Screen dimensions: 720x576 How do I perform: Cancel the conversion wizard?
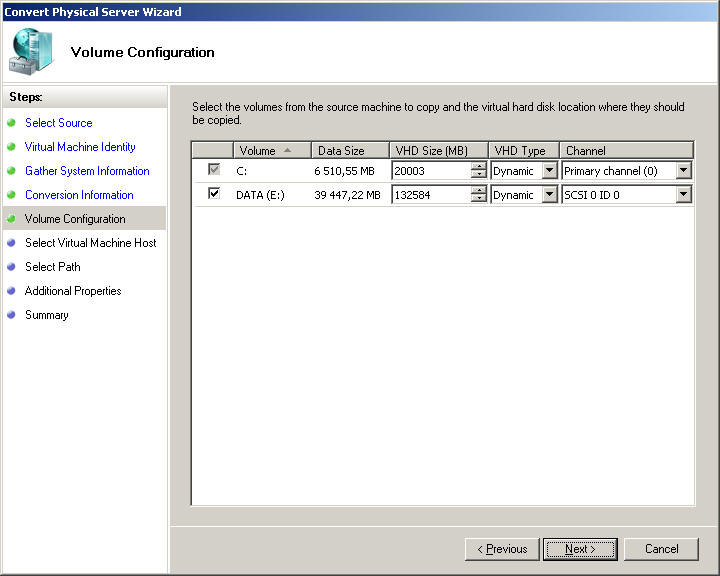(x=661, y=549)
